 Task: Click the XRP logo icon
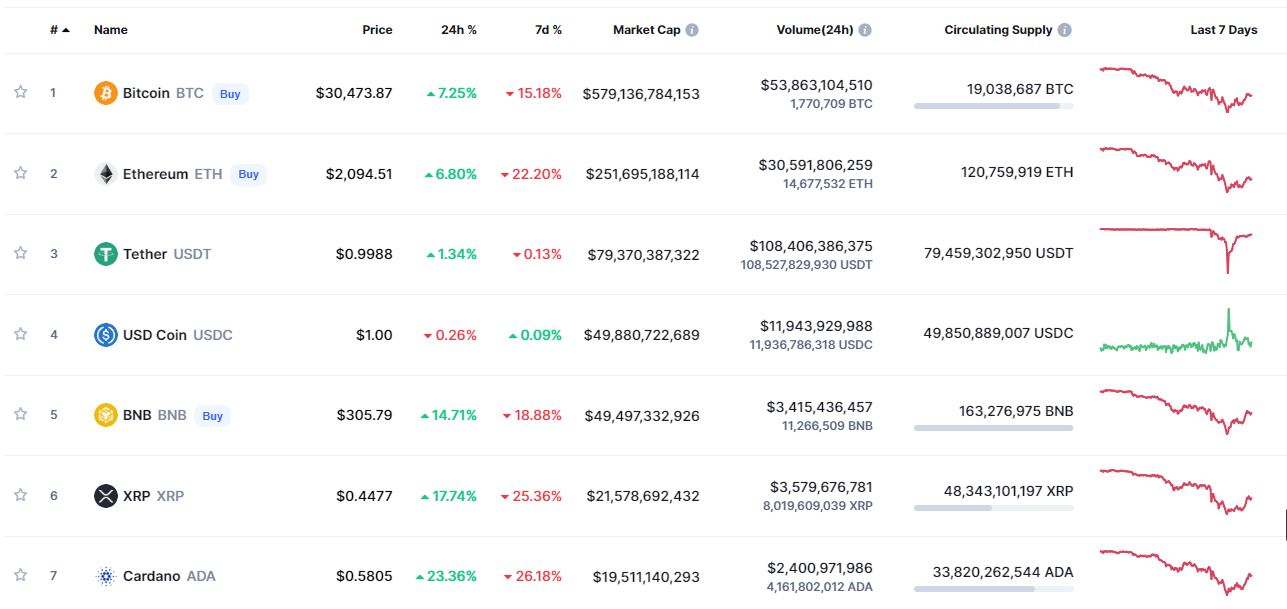(x=106, y=496)
